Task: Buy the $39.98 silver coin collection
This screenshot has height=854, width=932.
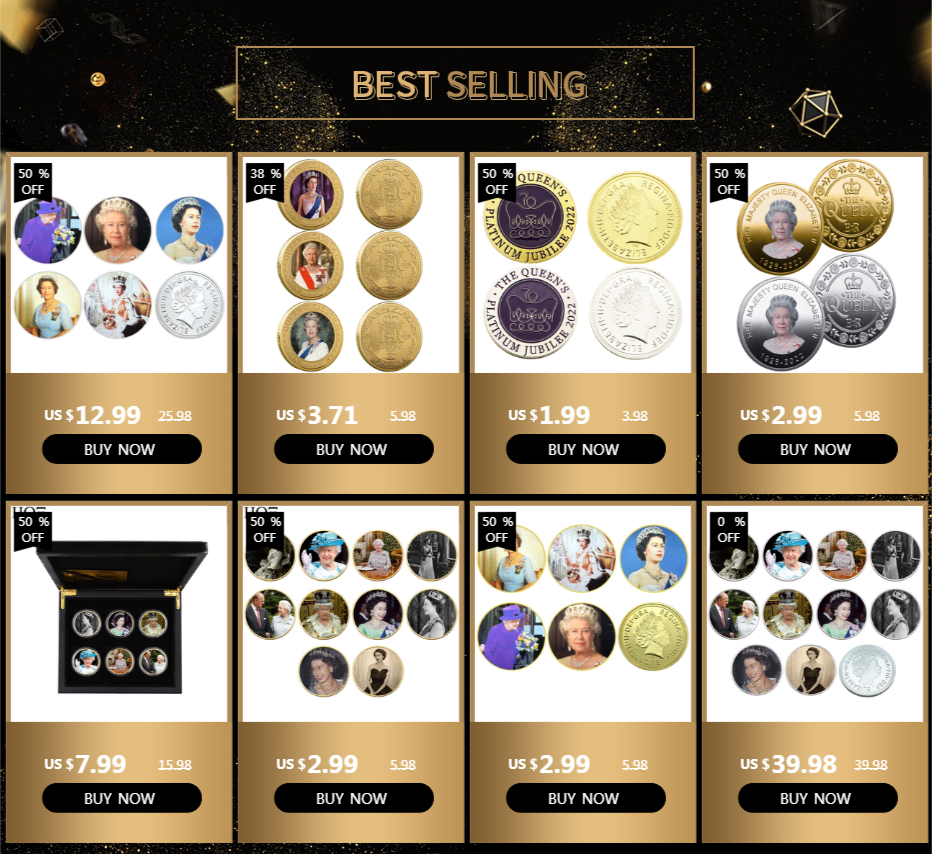Action: tap(817, 798)
